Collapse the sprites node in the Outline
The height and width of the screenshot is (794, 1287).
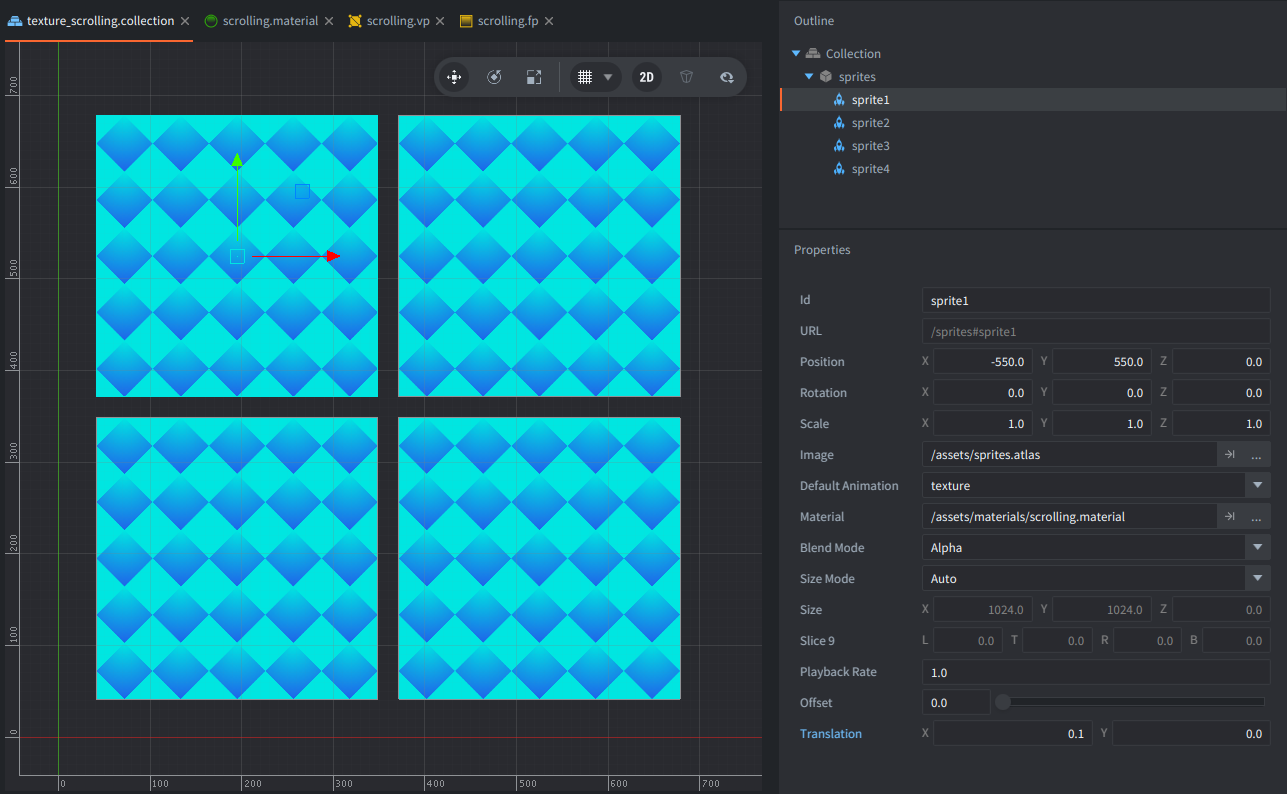[810, 75]
